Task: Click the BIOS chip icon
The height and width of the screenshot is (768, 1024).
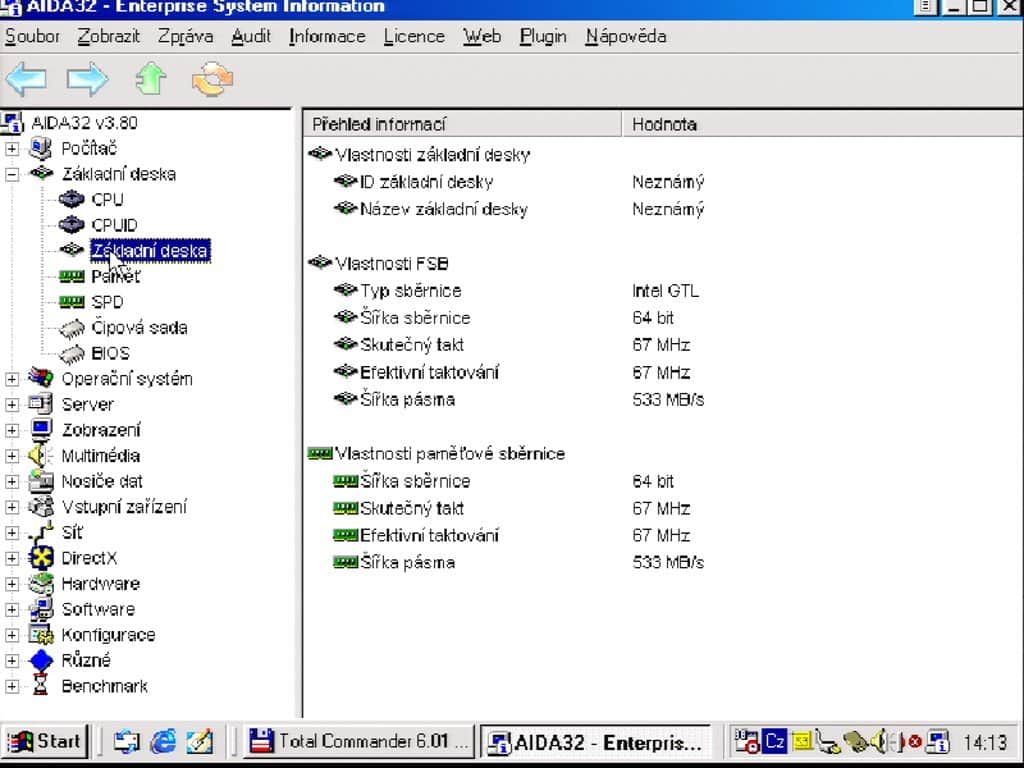Action: point(71,353)
